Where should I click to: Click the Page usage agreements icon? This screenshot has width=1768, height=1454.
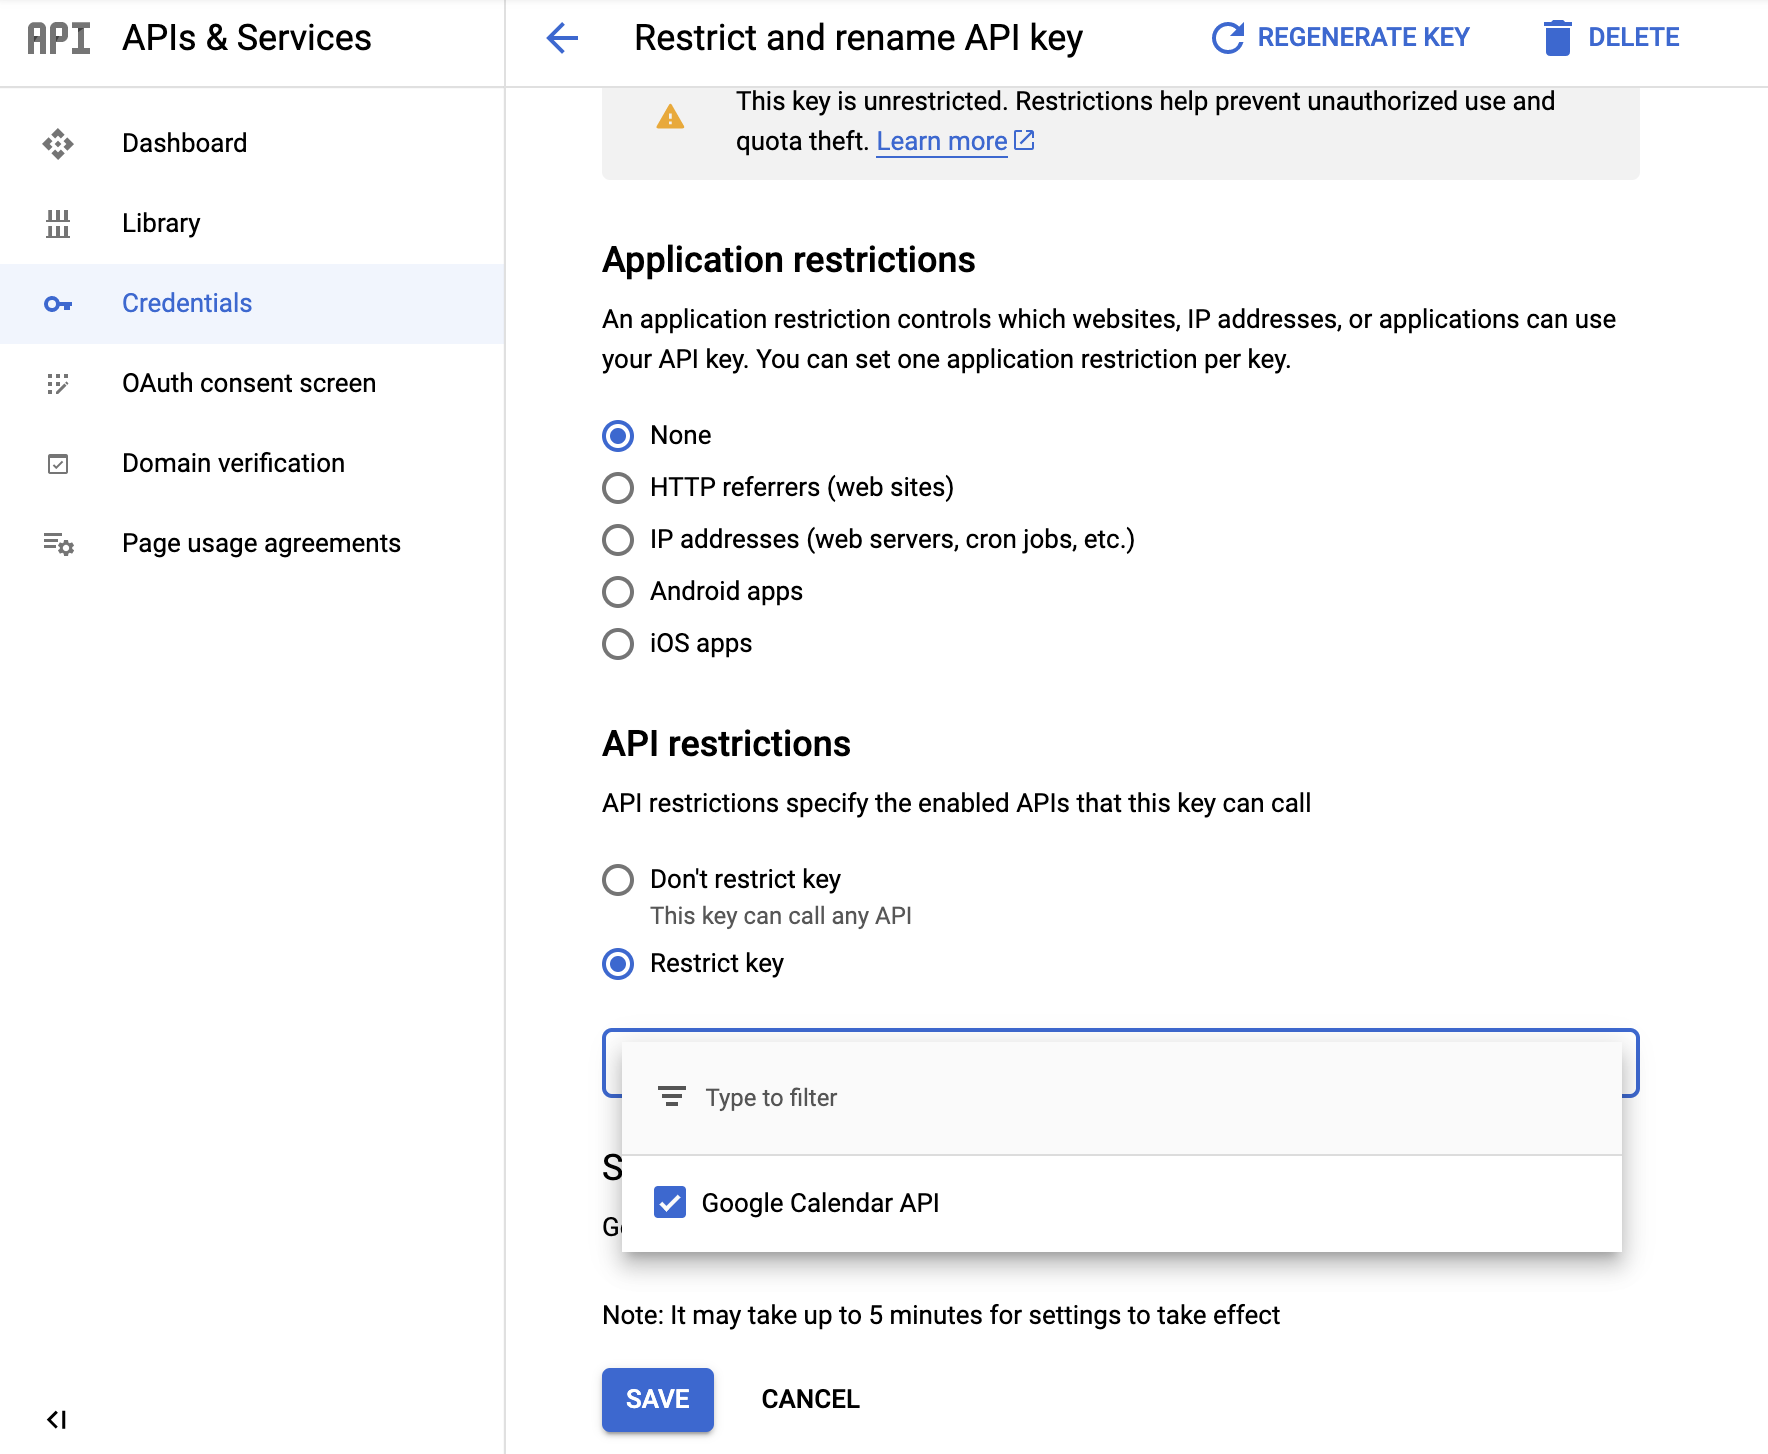[x=58, y=544]
